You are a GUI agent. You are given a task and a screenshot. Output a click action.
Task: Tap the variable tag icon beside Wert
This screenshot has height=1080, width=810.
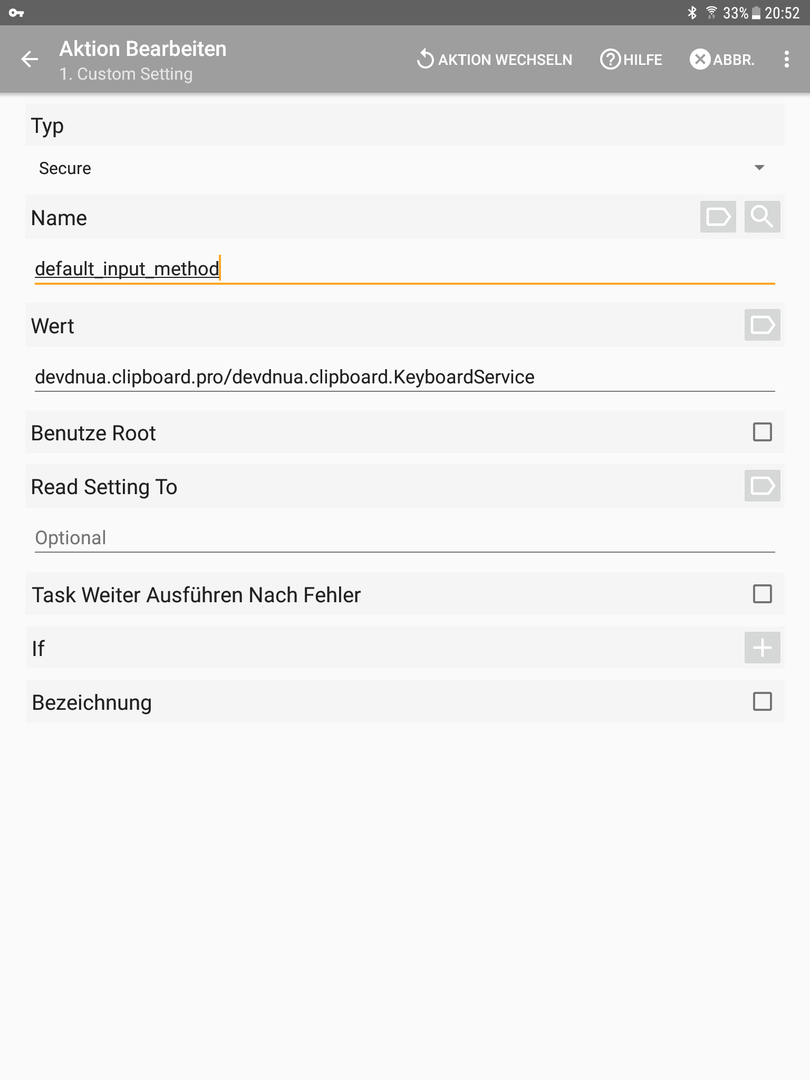(762, 324)
